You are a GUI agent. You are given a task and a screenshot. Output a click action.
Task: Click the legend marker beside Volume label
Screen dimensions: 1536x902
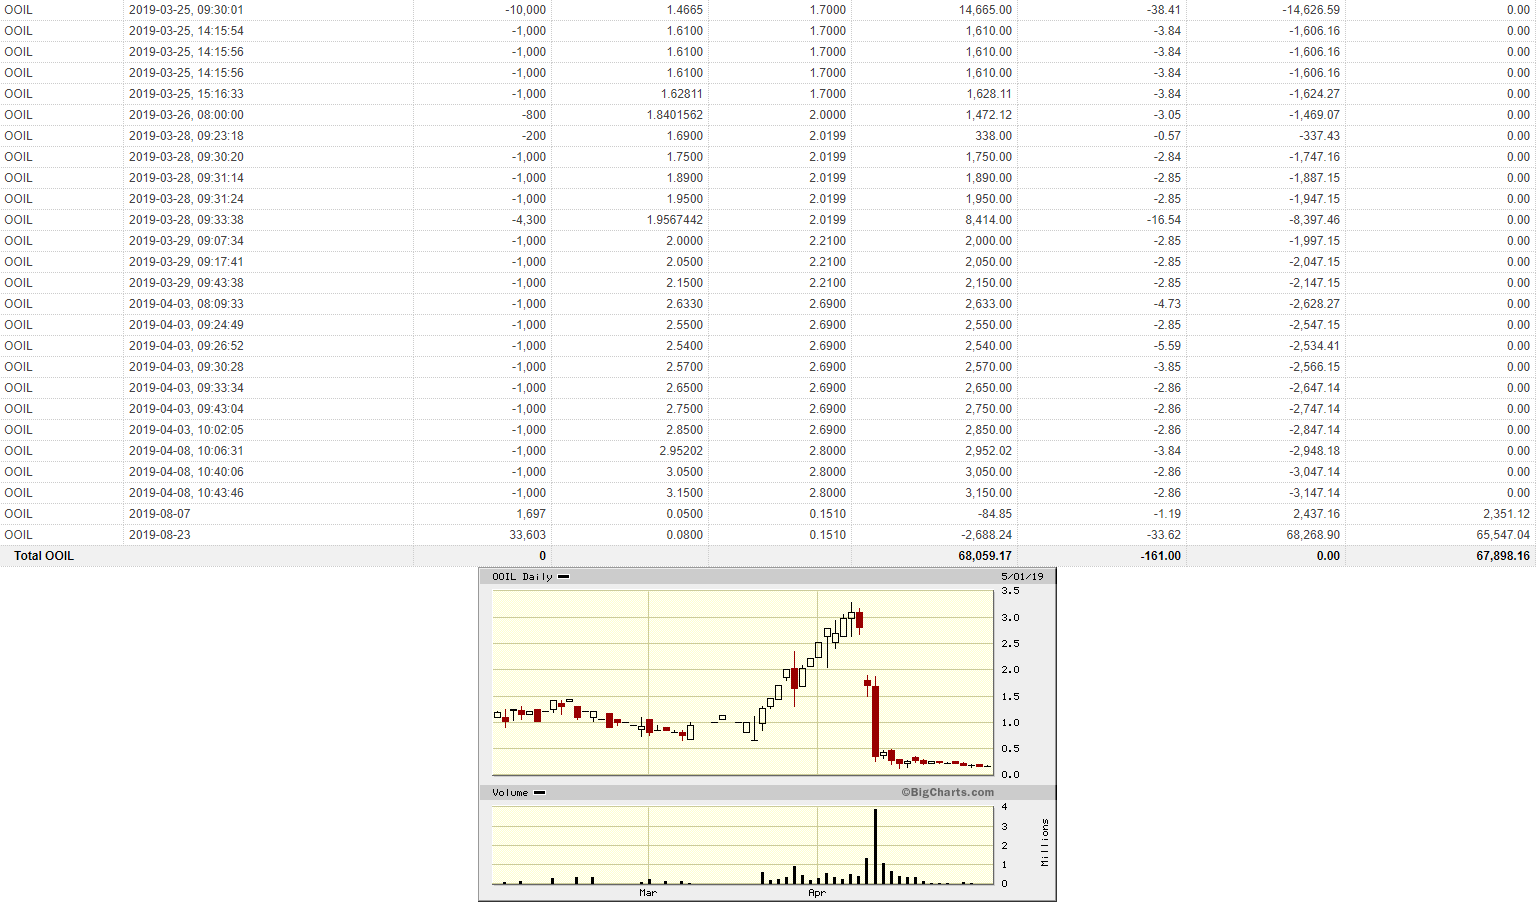pos(540,793)
